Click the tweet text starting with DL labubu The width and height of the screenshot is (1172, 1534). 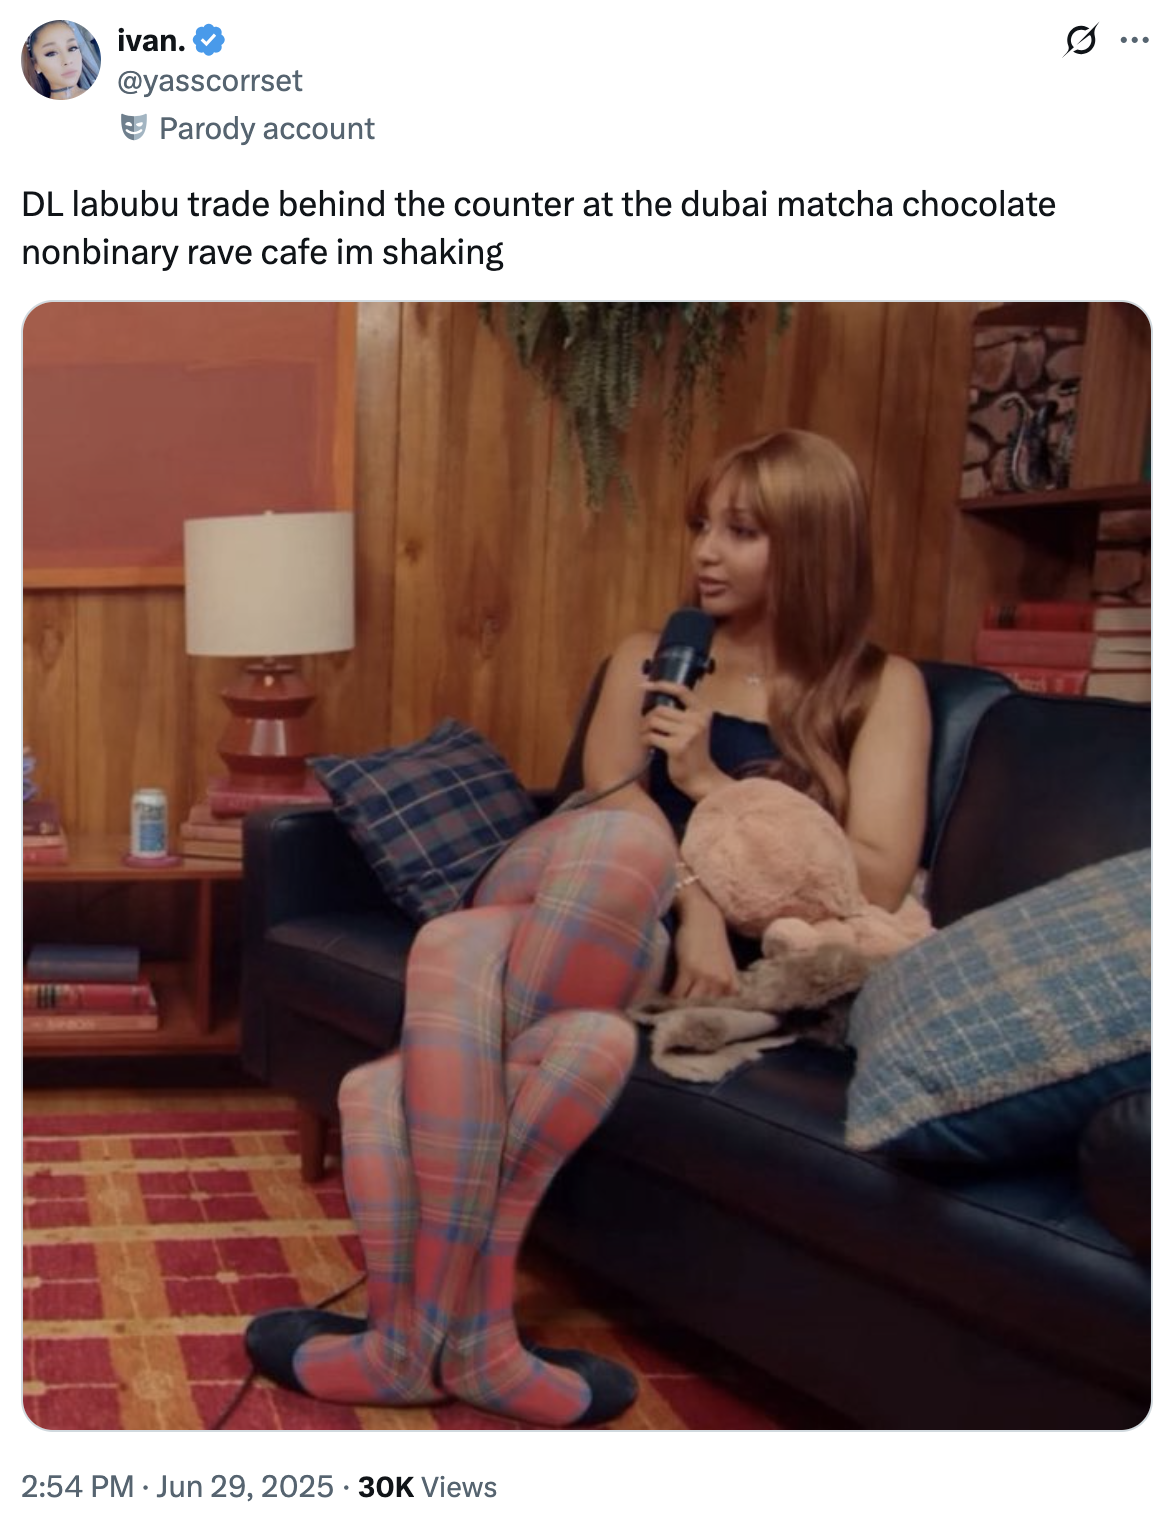click(539, 228)
